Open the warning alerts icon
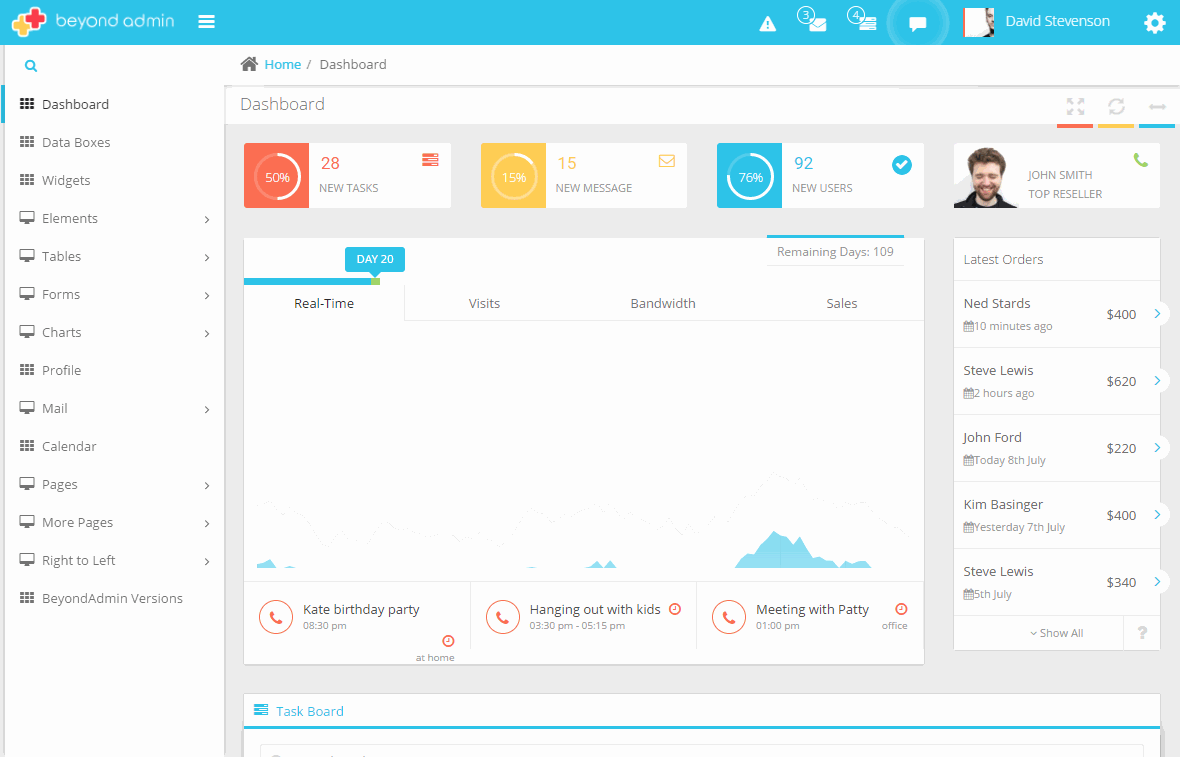 pyautogui.click(x=767, y=24)
